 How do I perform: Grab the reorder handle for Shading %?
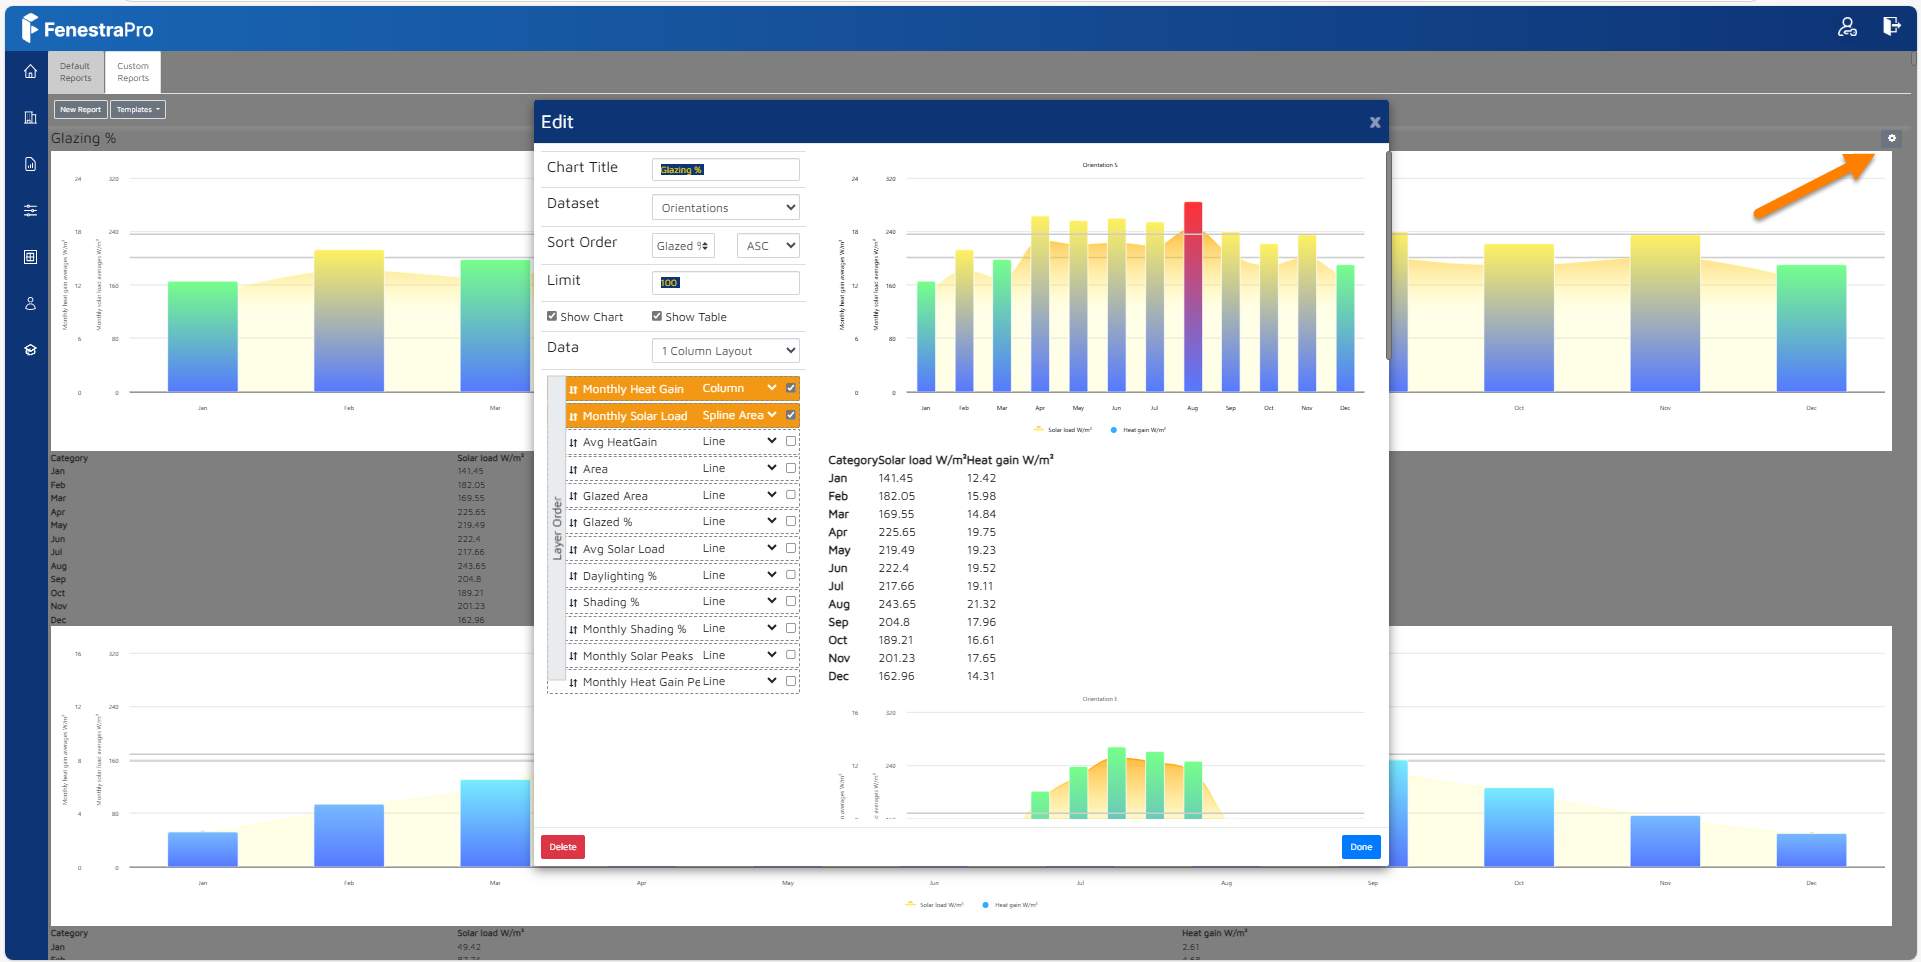coord(573,602)
